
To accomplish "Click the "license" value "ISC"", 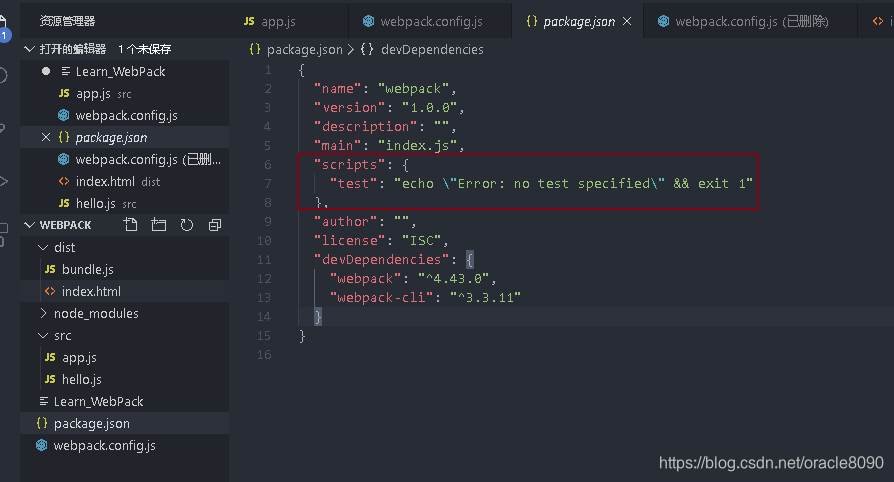I will point(421,240).
